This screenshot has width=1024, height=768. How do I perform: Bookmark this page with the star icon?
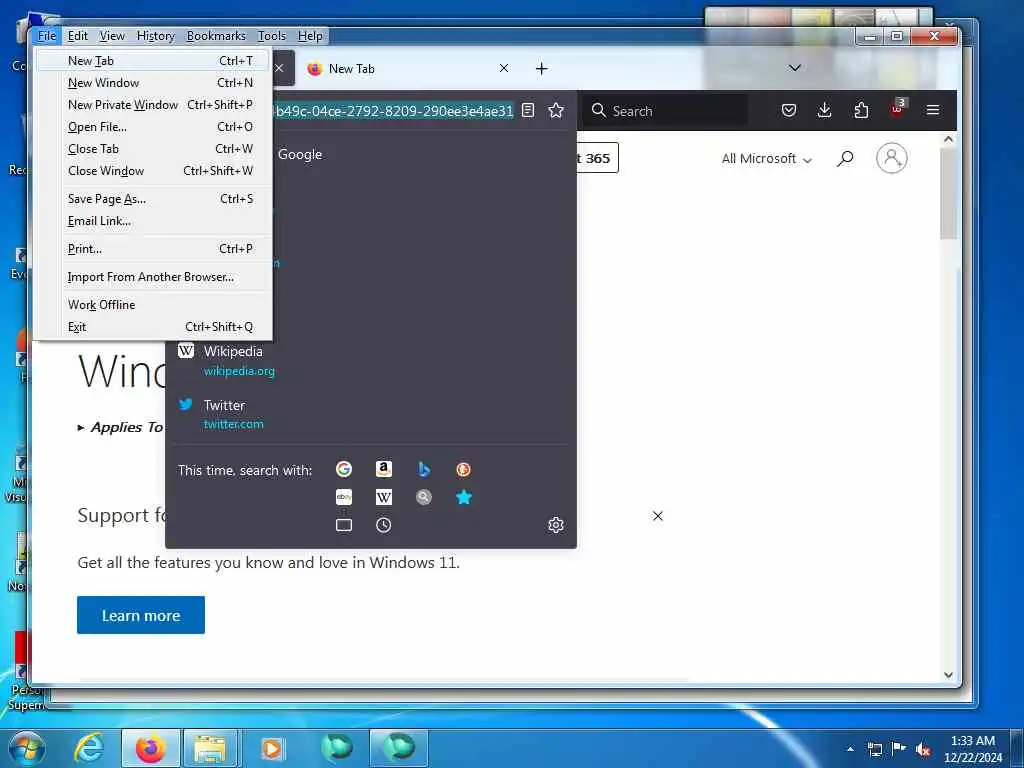(x=556, y=110)
